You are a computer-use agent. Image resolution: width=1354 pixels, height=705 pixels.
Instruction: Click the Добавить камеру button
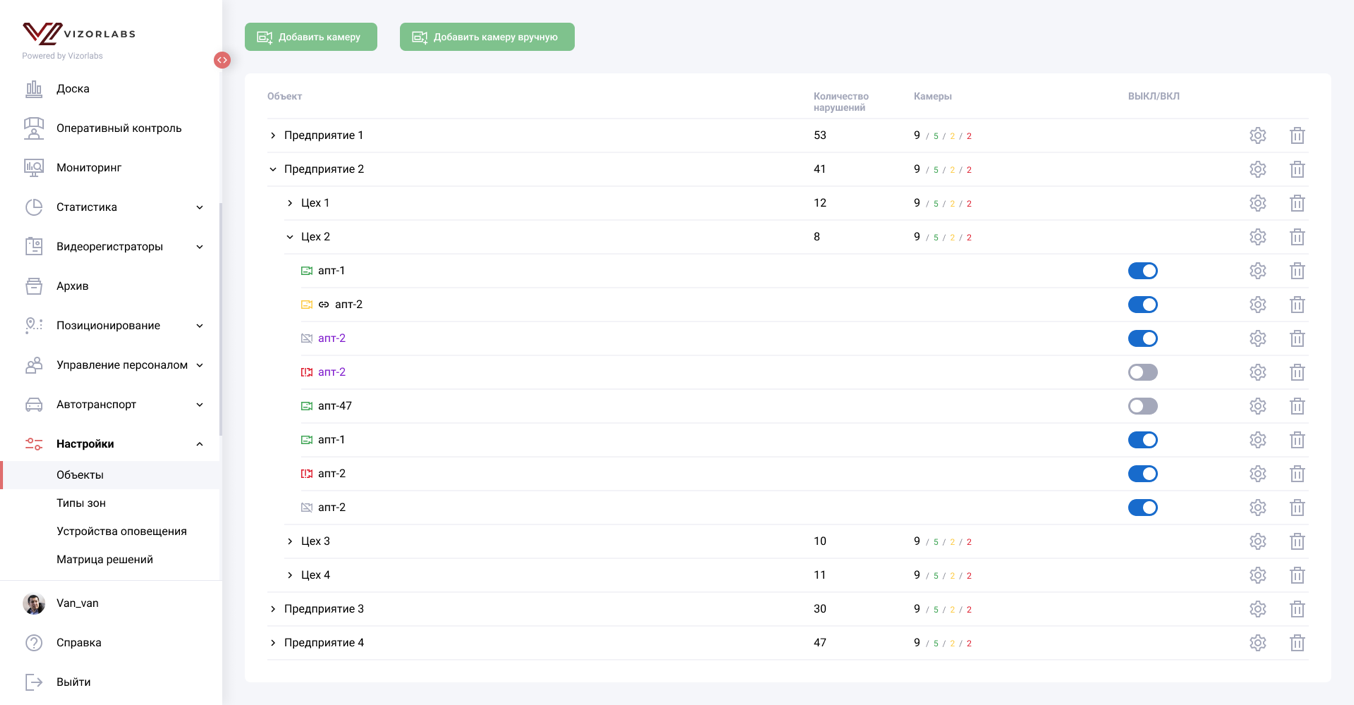click(x=311, y=37)
